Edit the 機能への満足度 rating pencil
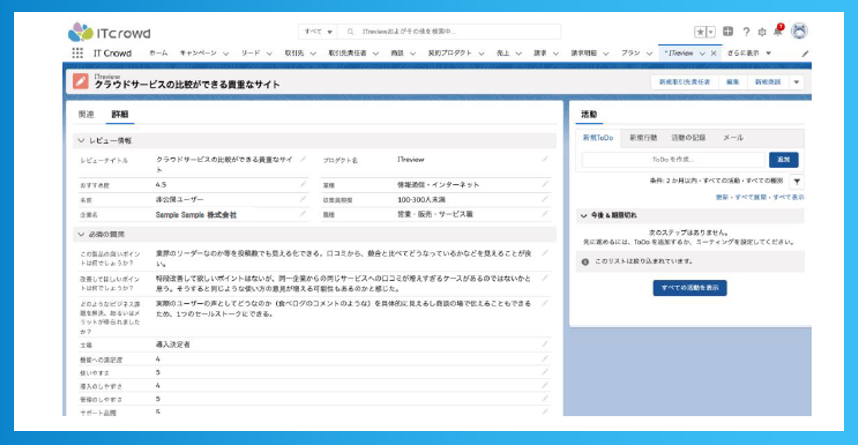Screen dimensions: 858x445 coord(544,359)
